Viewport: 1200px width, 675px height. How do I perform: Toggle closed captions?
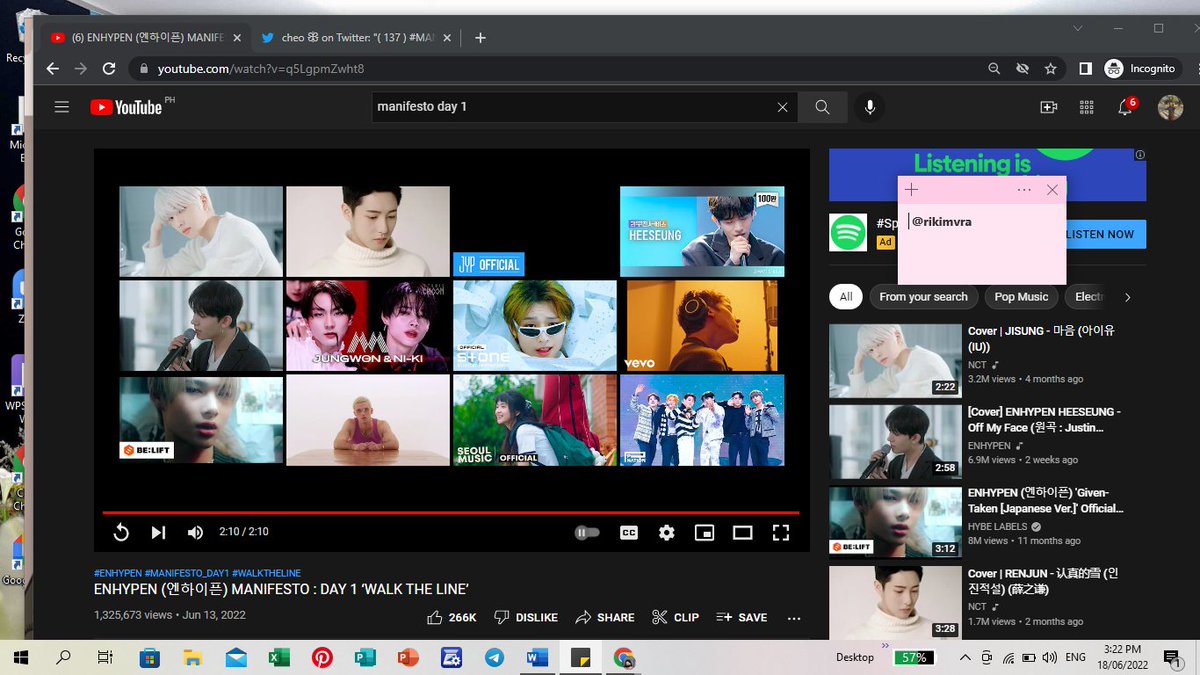click(x=629, y=533)
